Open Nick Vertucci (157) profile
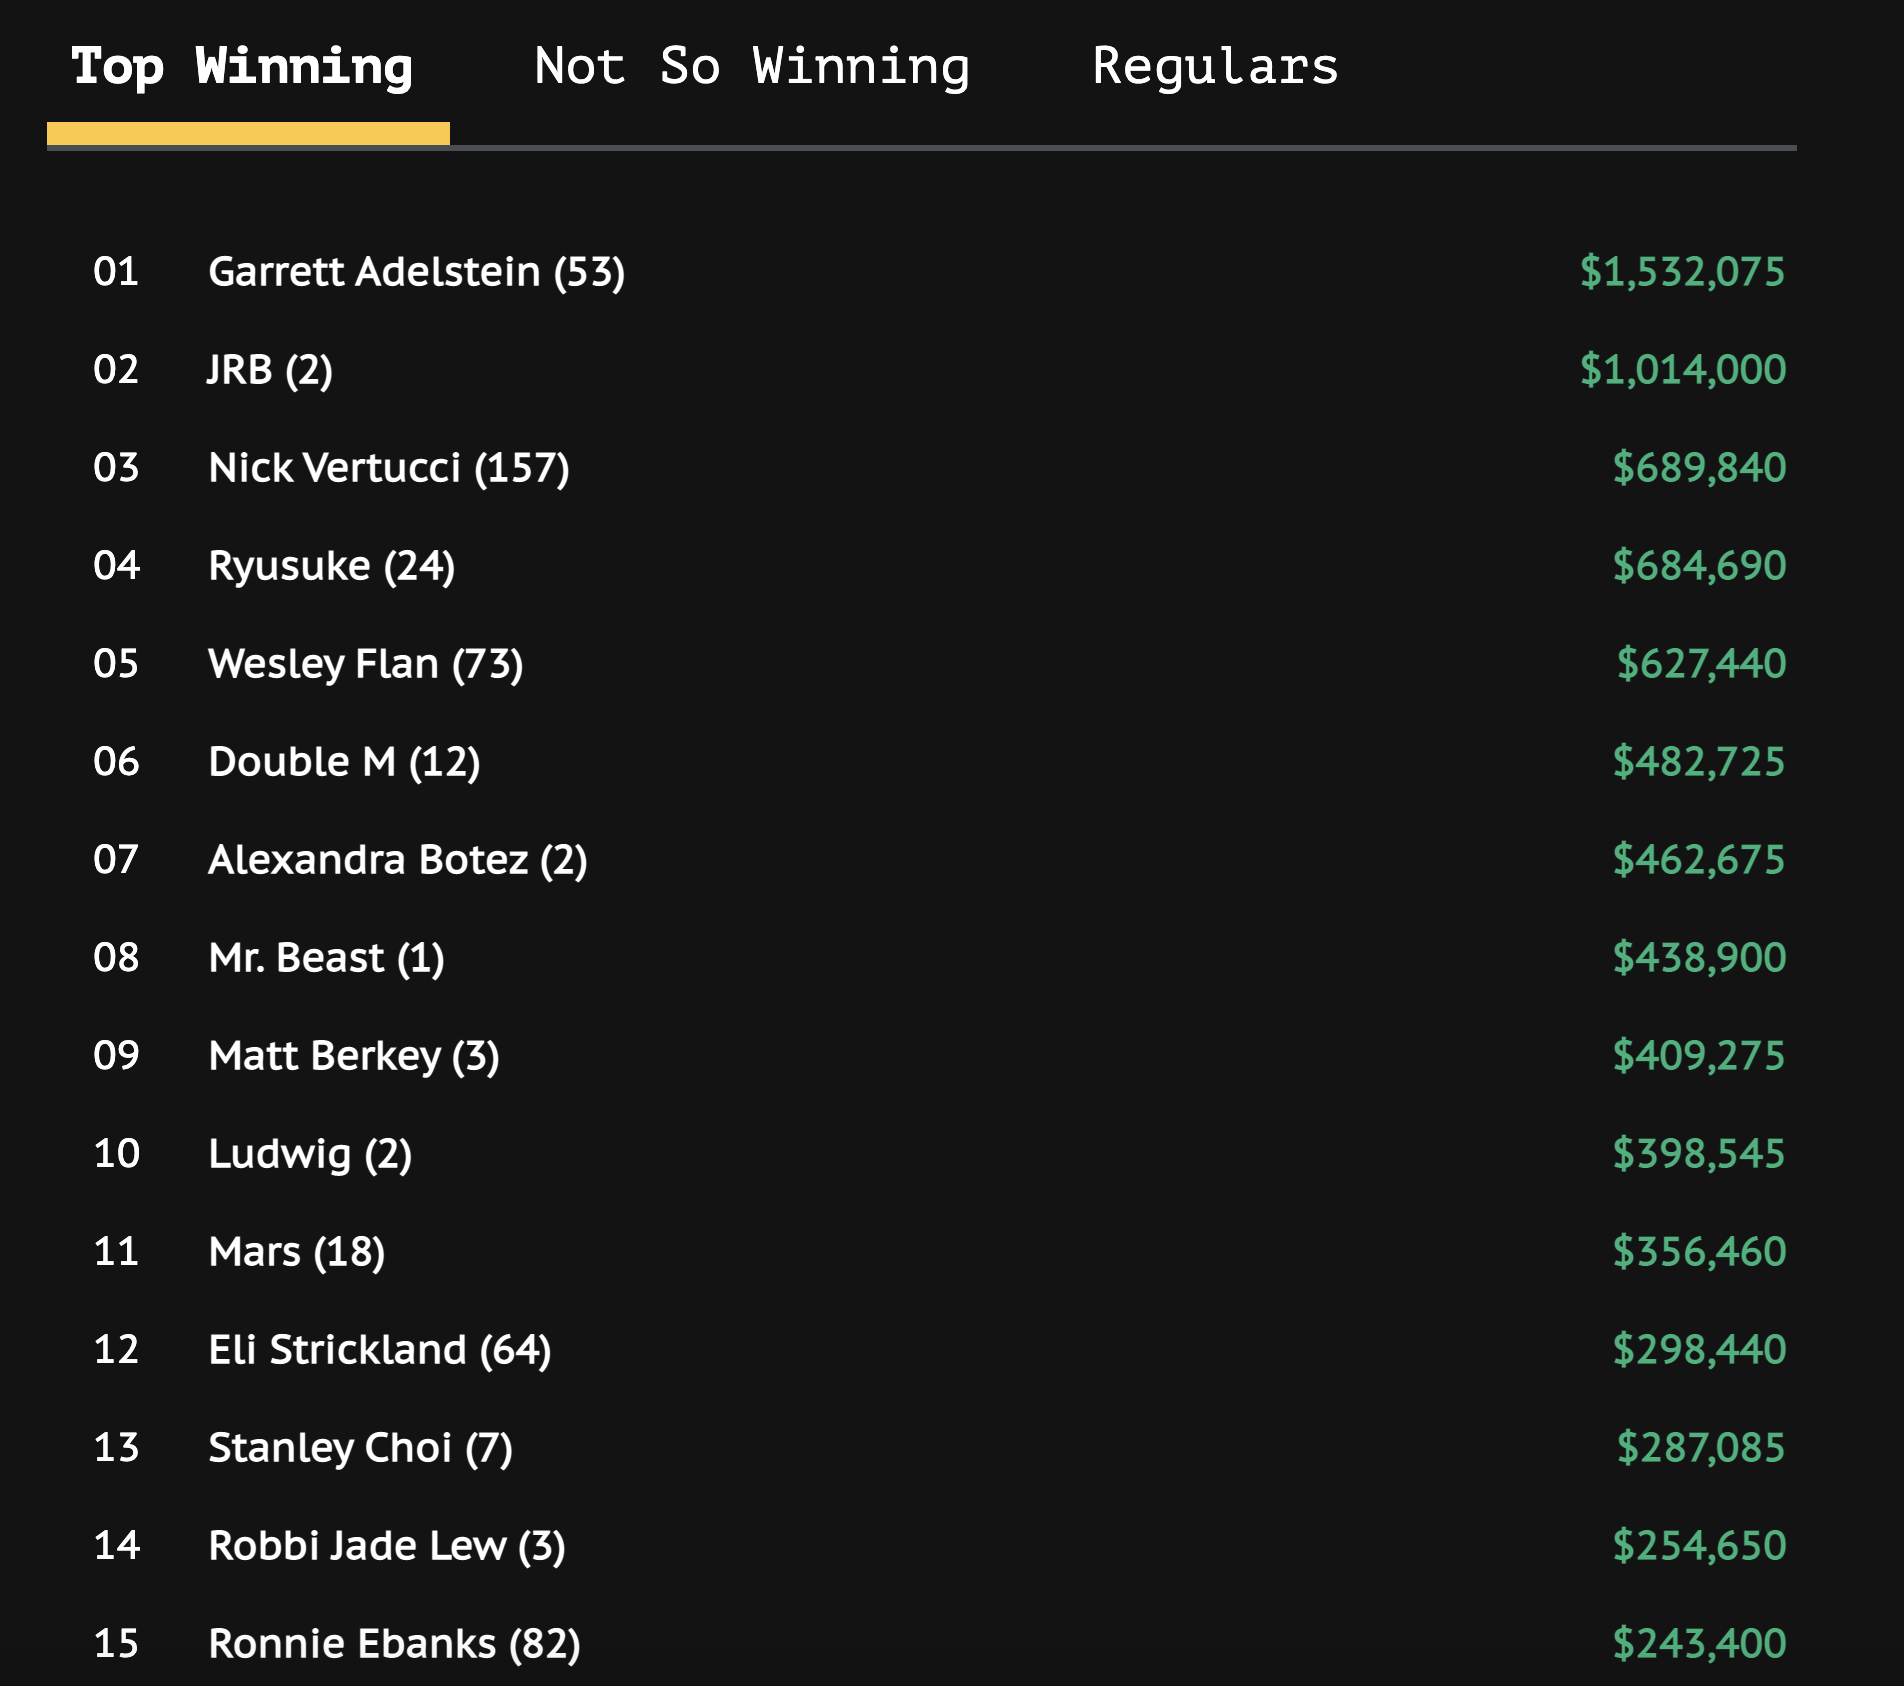 tap(389, 468)
